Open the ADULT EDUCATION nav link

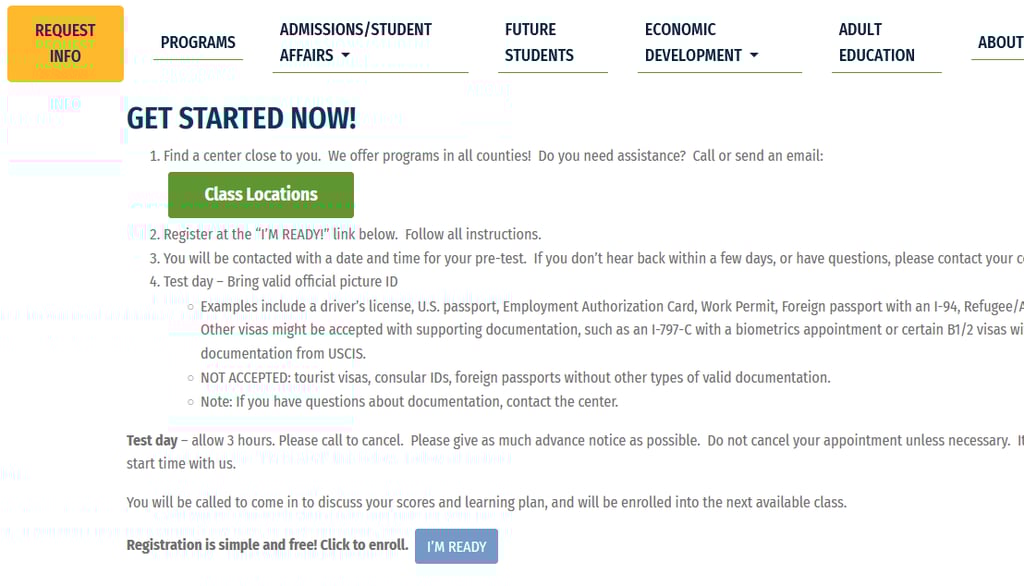(876, 42)
